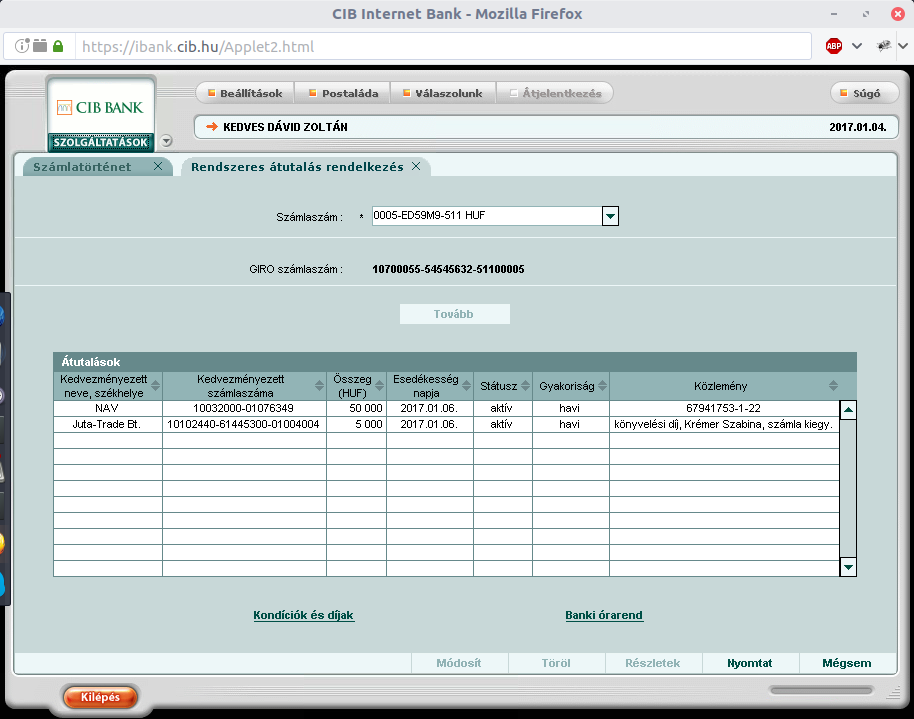Click the Mégsem cancel button
The height and width of the screenshot is (719, 914).
pyautogui.click(x=847, y=663)
